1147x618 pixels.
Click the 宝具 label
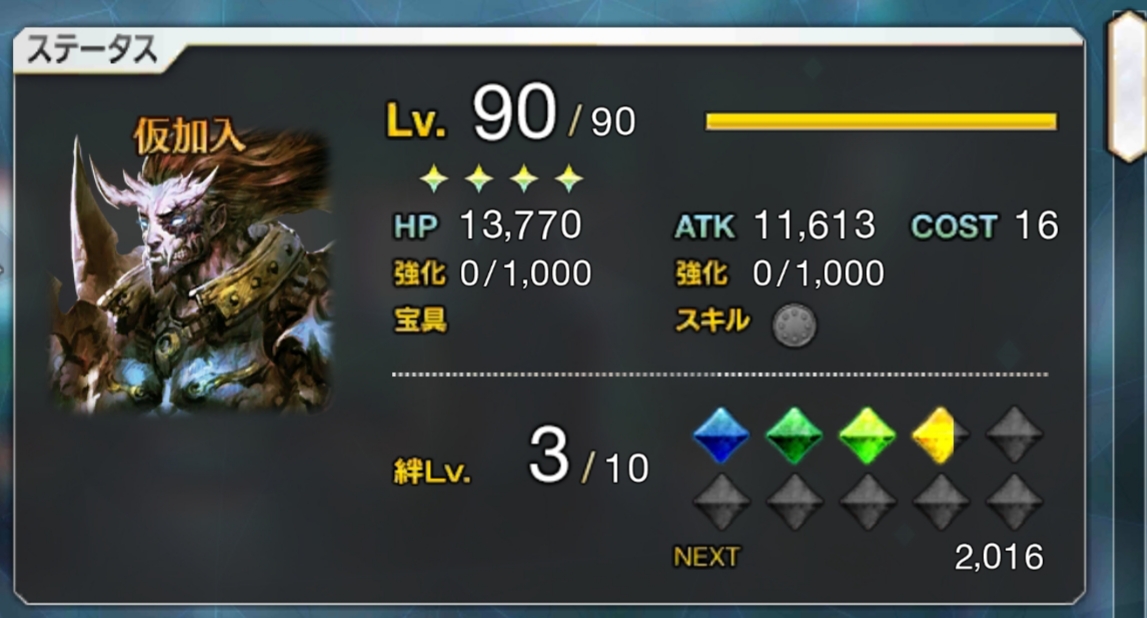(x=420, y=320)
